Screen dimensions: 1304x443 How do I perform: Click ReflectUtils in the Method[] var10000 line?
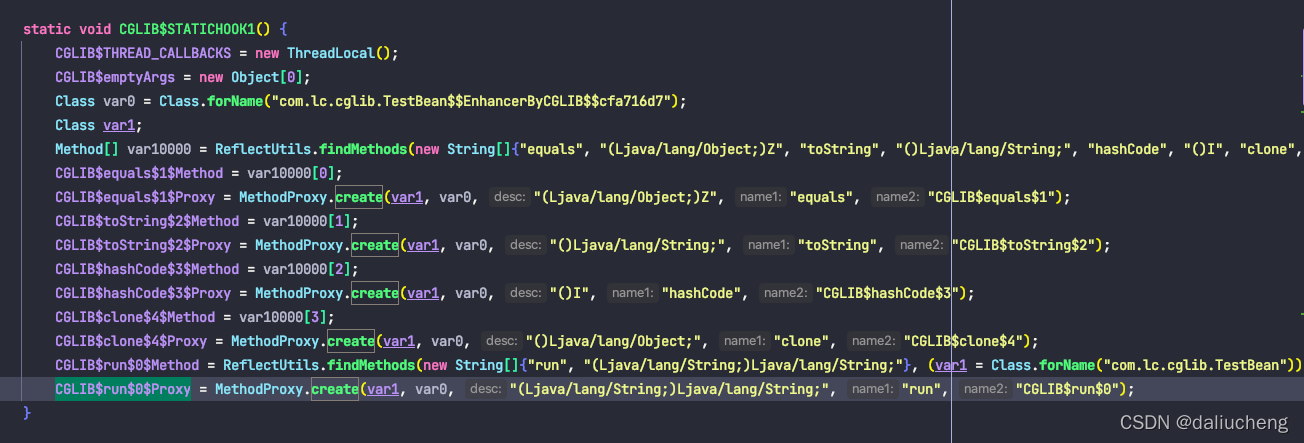point(263,149)
